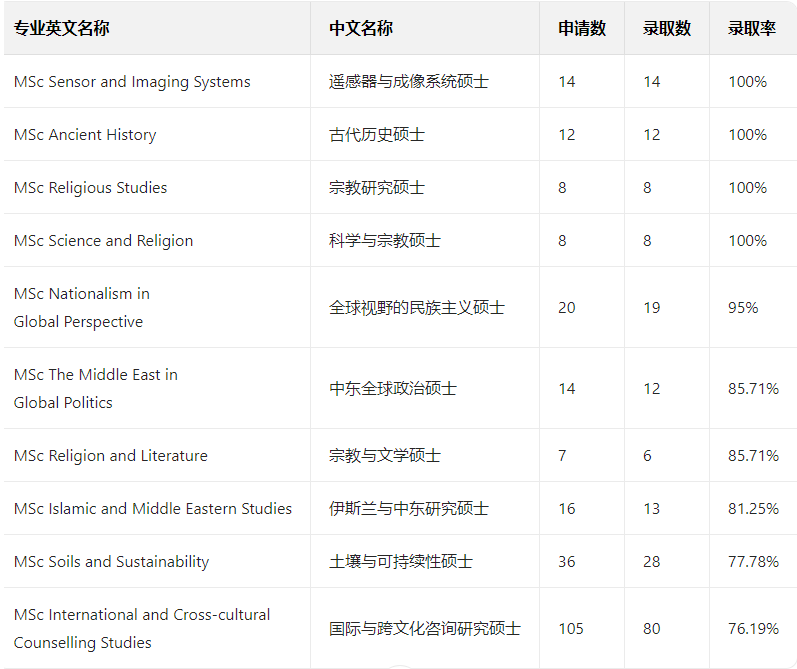Click 100% in the Sensor and Imaging row
This screenshot has width=797, height=669.
(x=747, y=82)
